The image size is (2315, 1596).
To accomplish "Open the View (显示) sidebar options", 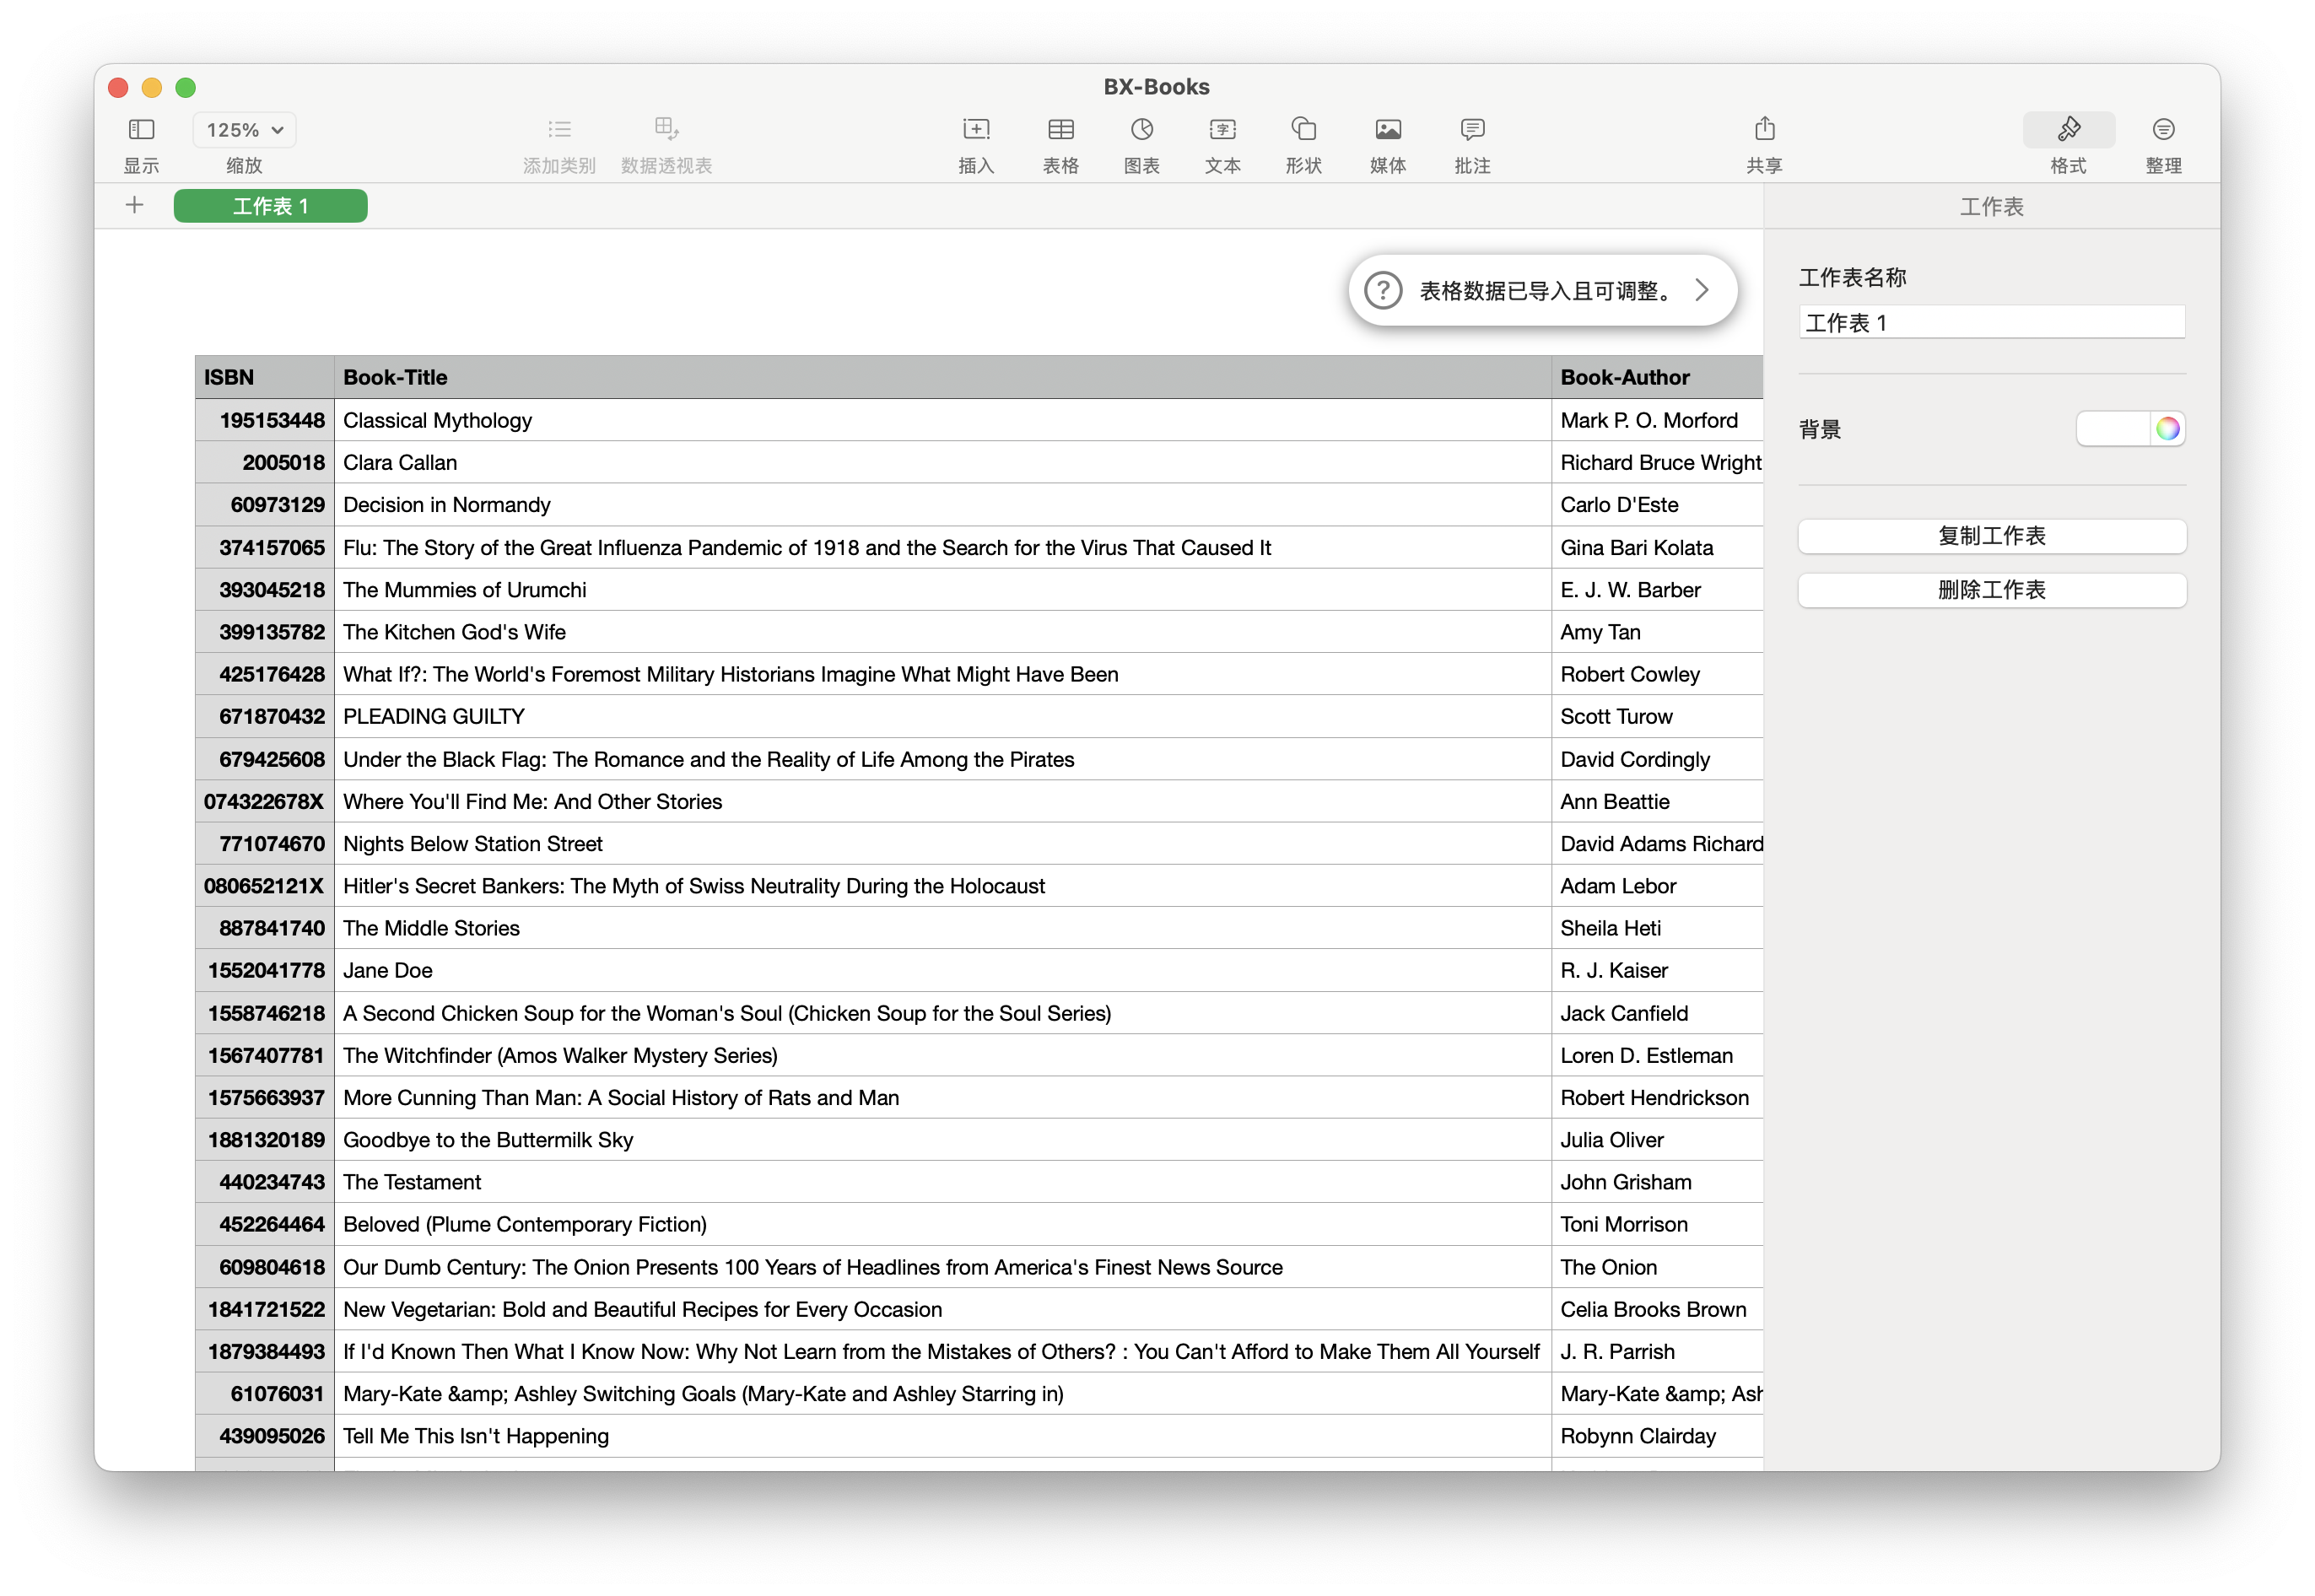I will (x=141, y=130).
